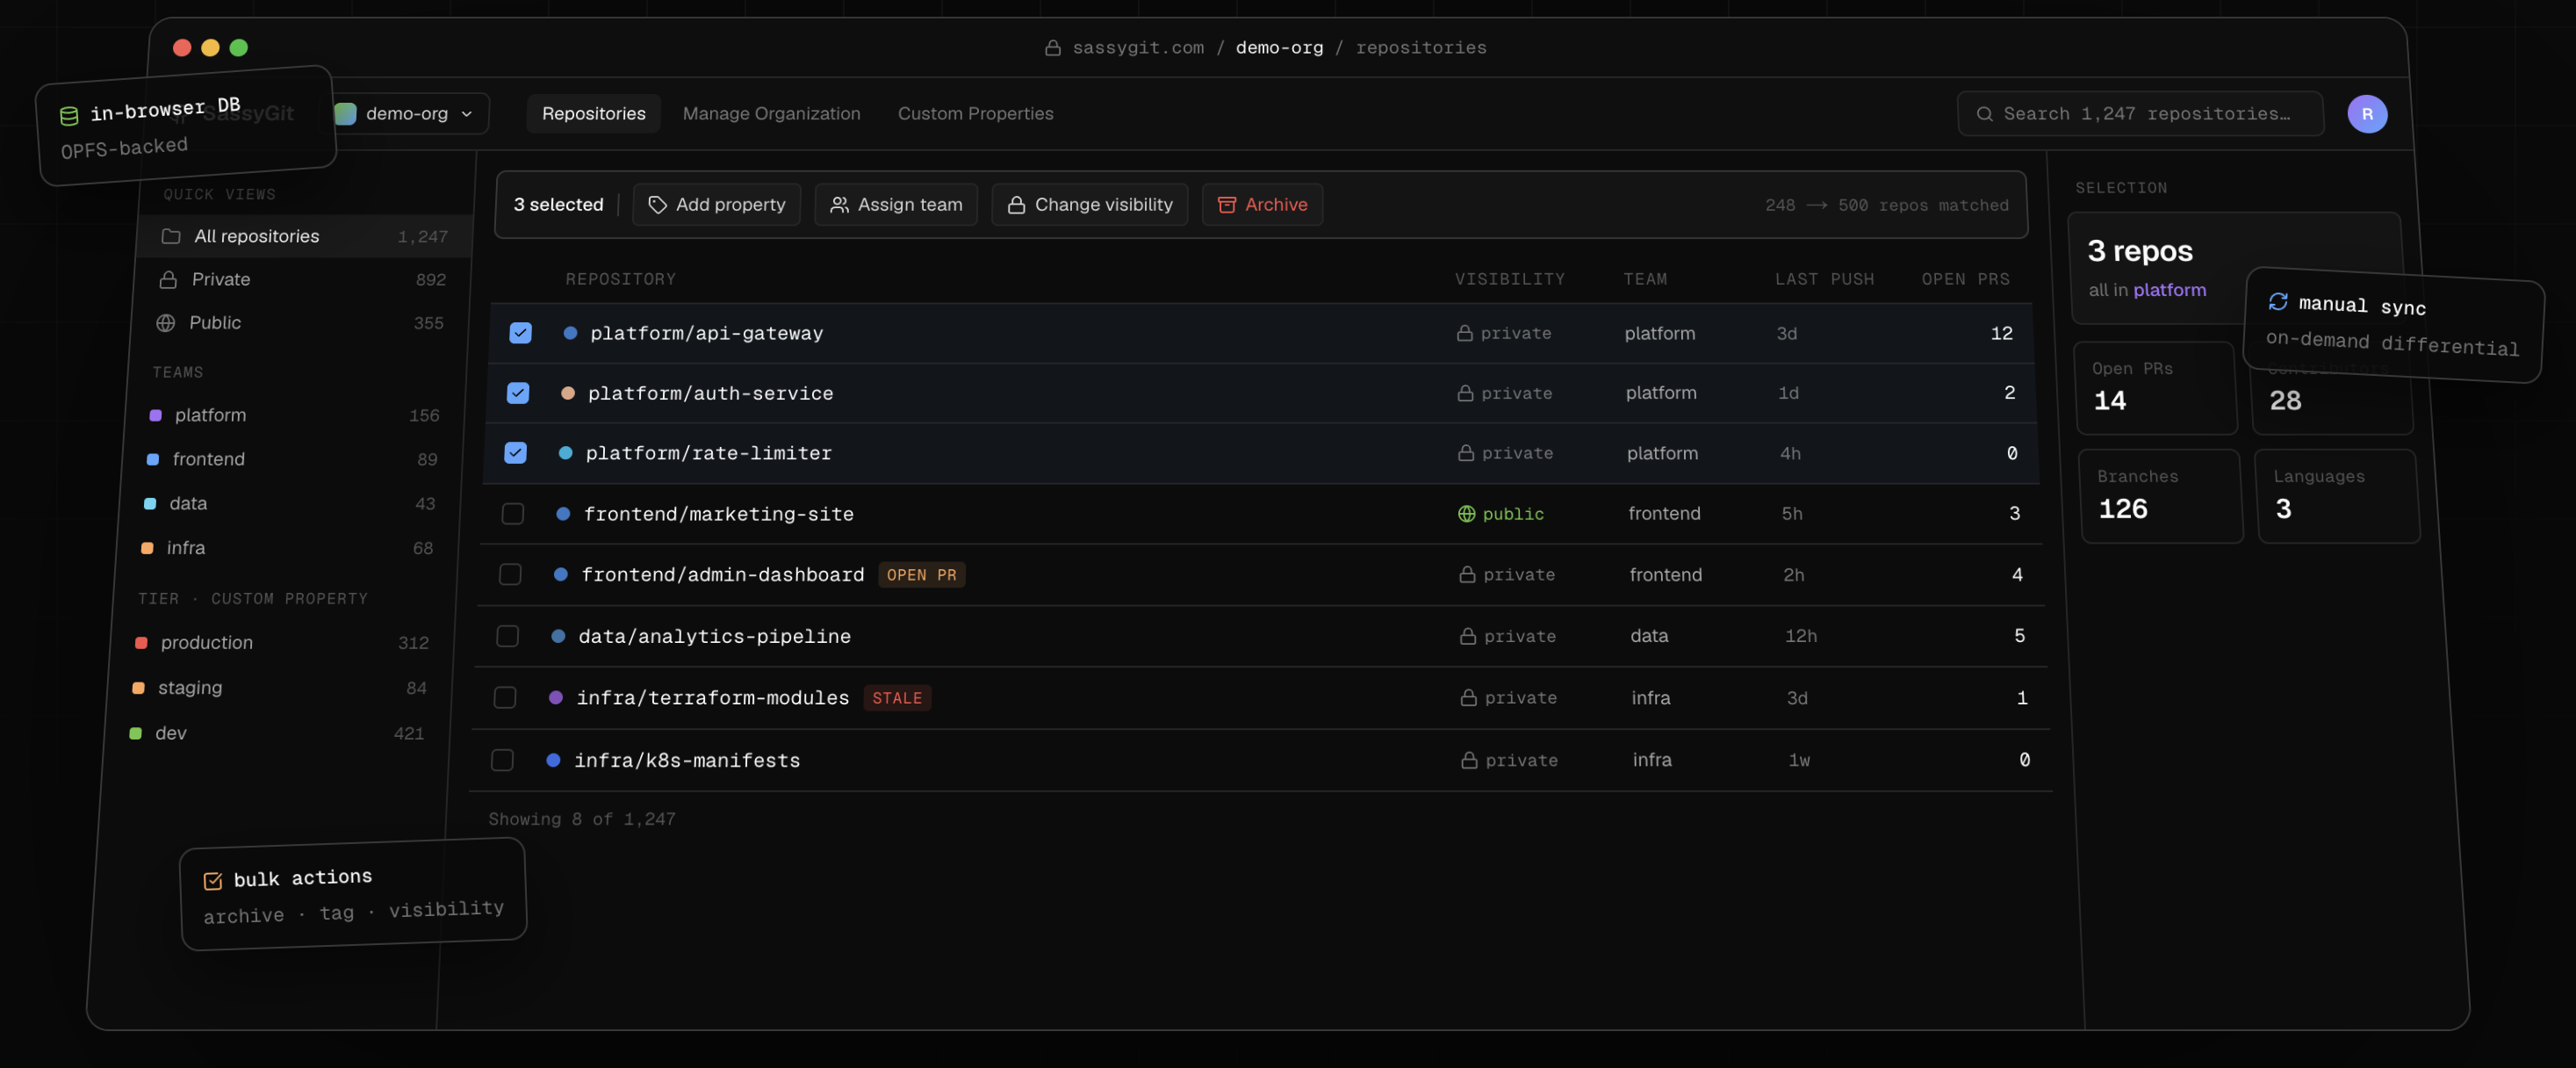Check infra/terraform-modules checkbox
This screenshot has height=1068, width=2576.
click(x=505, y=698)
